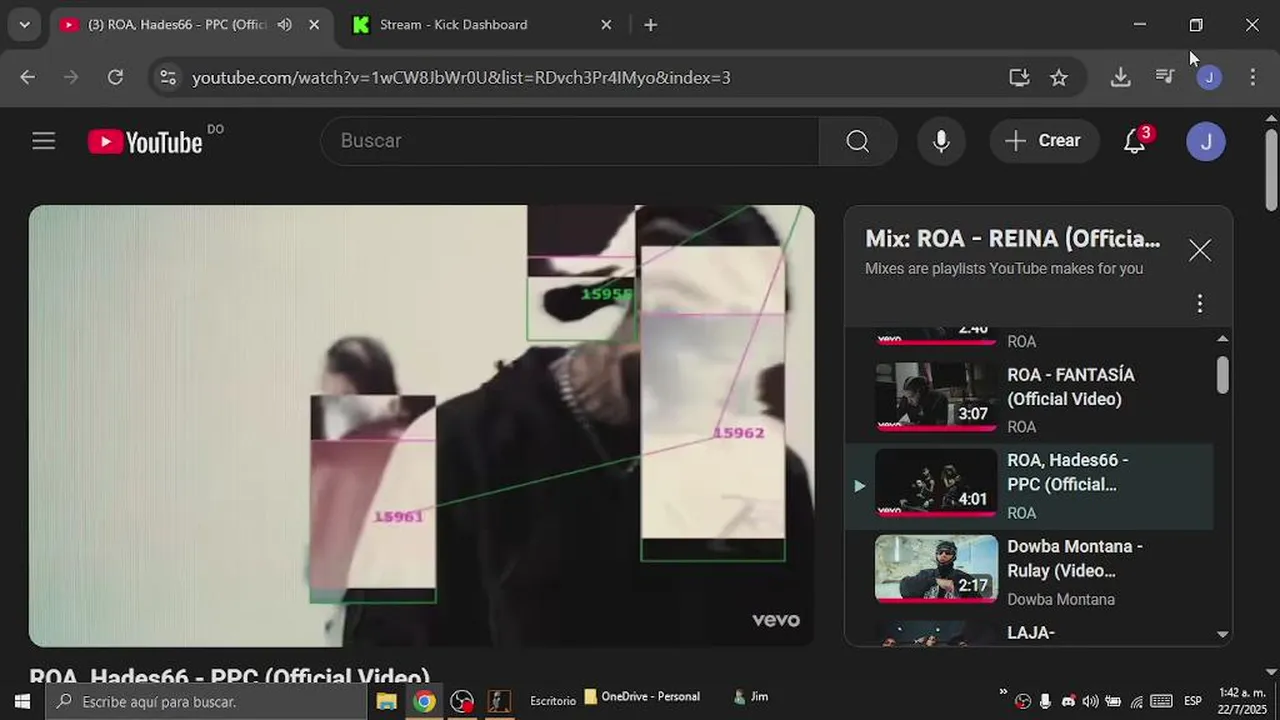Click into the Buscar search field

[570, 141]
